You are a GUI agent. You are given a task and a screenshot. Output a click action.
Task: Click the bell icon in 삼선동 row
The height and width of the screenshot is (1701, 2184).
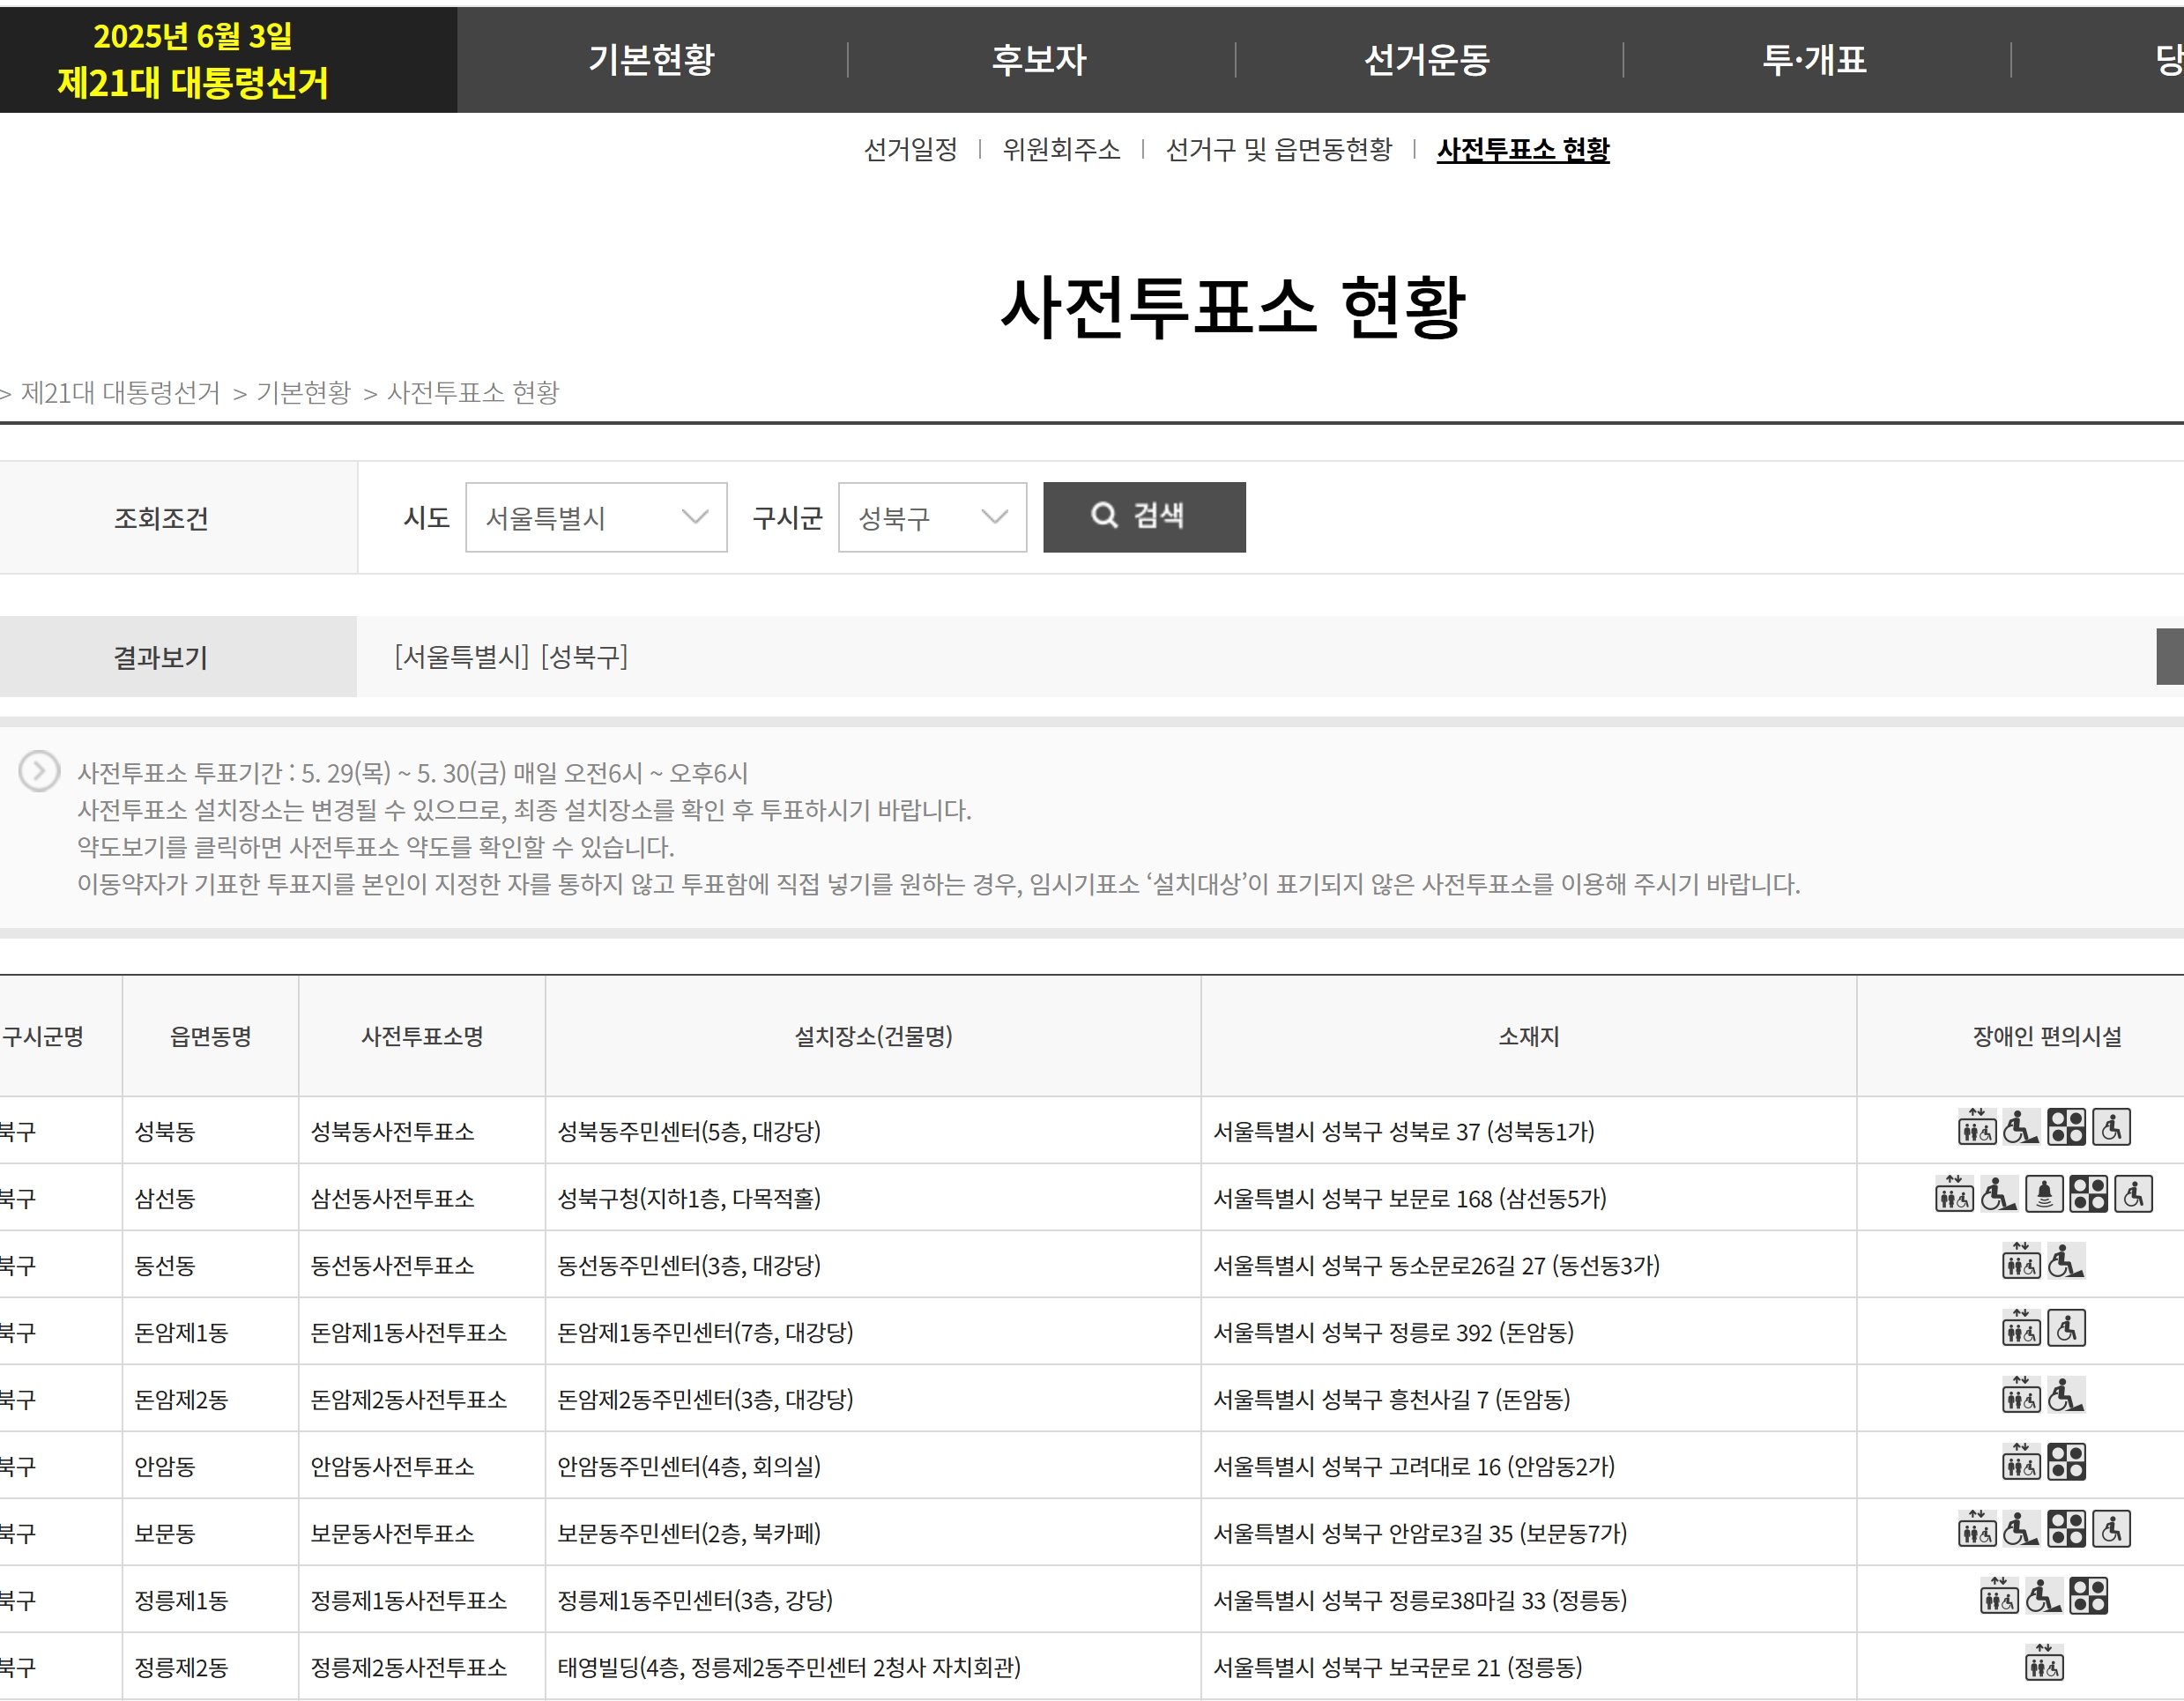coord(2044,1194)
